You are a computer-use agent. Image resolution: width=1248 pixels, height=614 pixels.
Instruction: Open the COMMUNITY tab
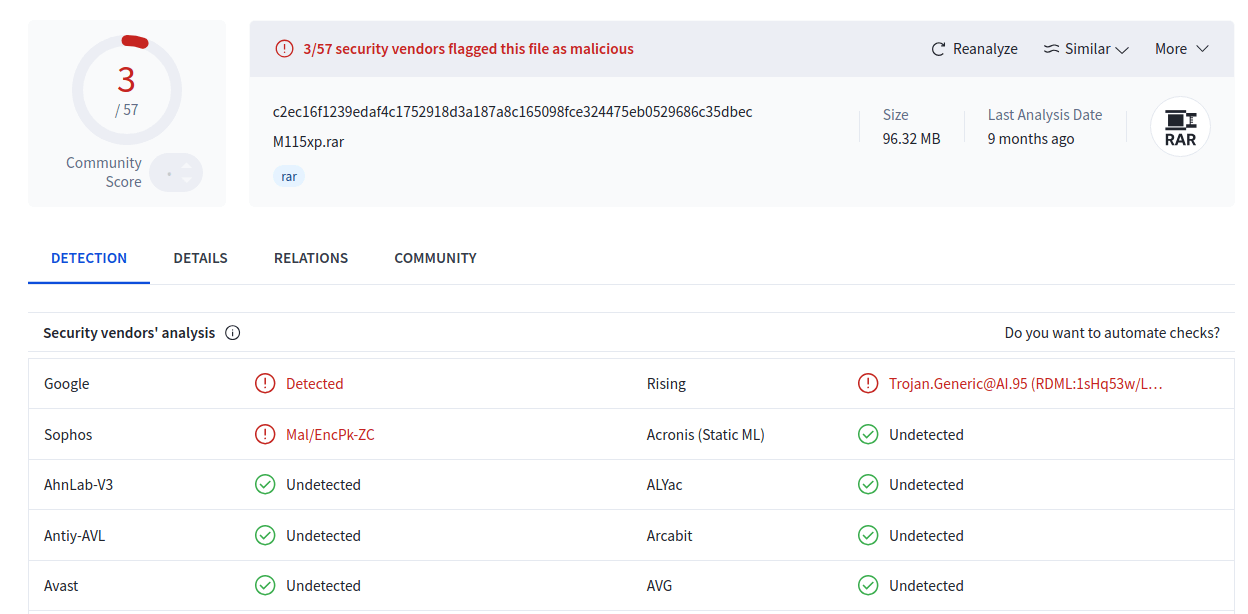point(435,258)
